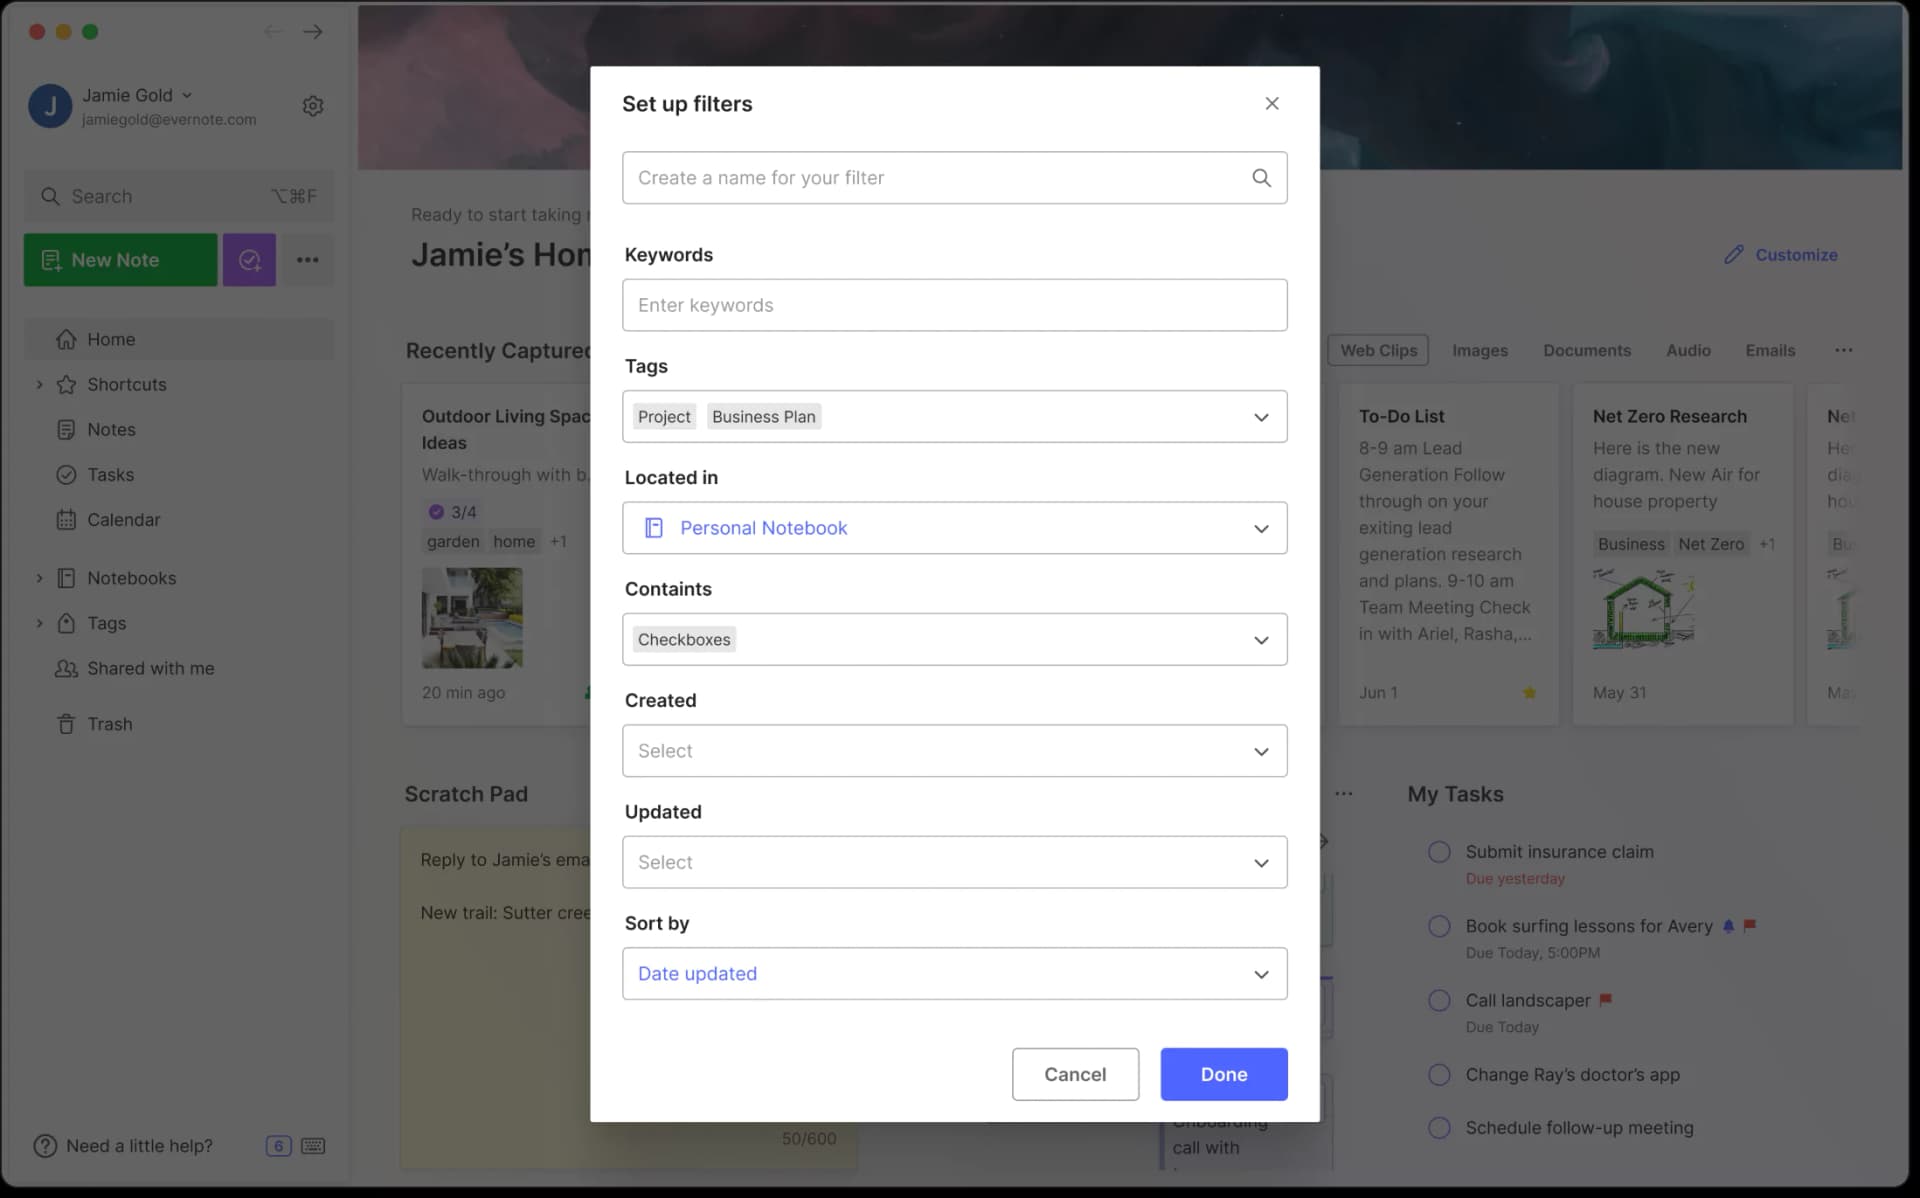The height and width of the screenshot is (1198, 1920).
Task: Change the Sort by from Date updated
Action: click(954, 973)
